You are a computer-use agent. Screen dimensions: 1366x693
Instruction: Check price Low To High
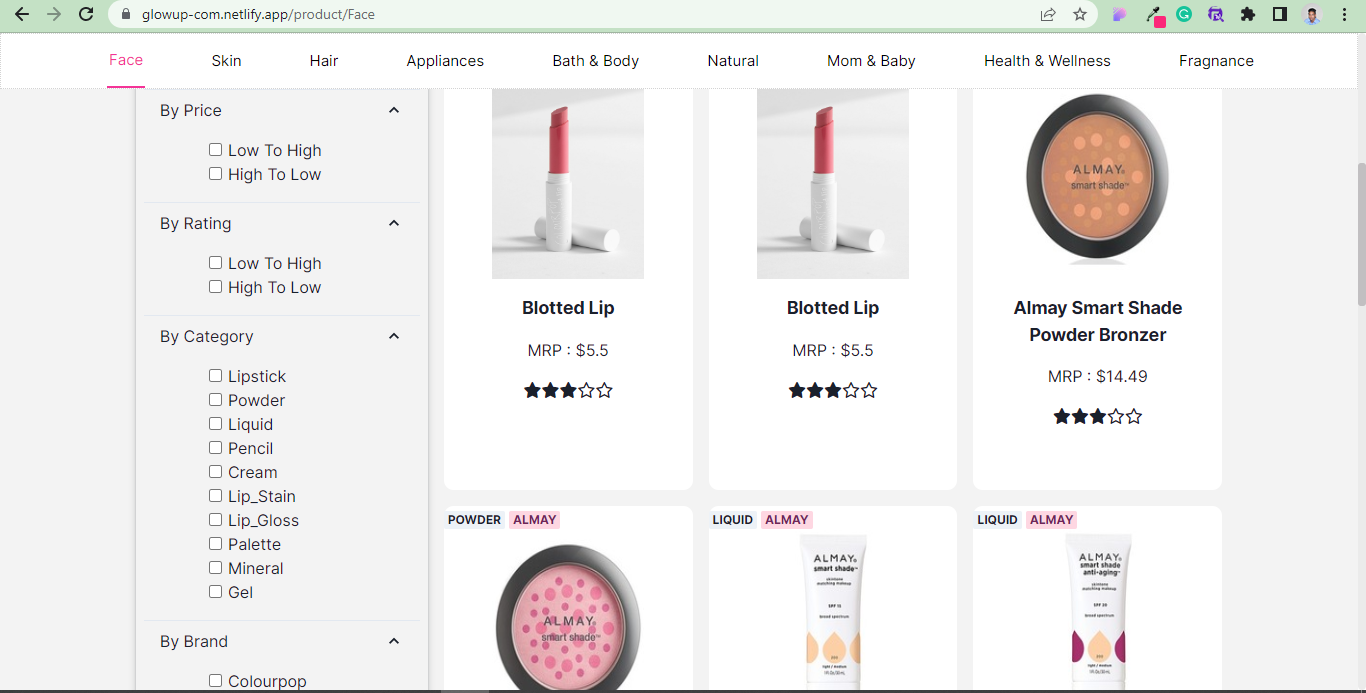pyautogui.click(x=215, y=149)
